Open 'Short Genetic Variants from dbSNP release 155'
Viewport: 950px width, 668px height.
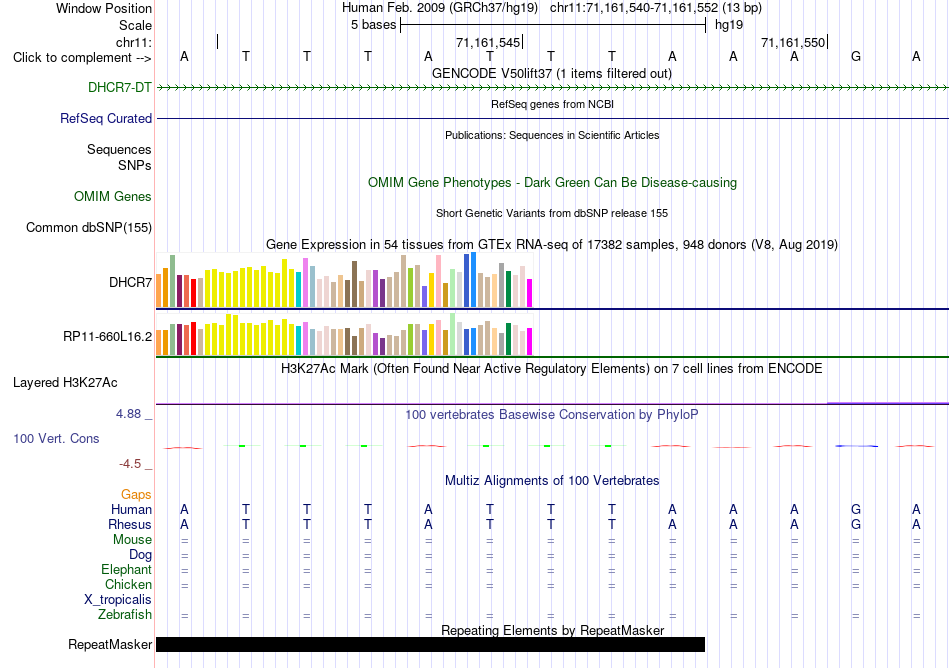552,213
